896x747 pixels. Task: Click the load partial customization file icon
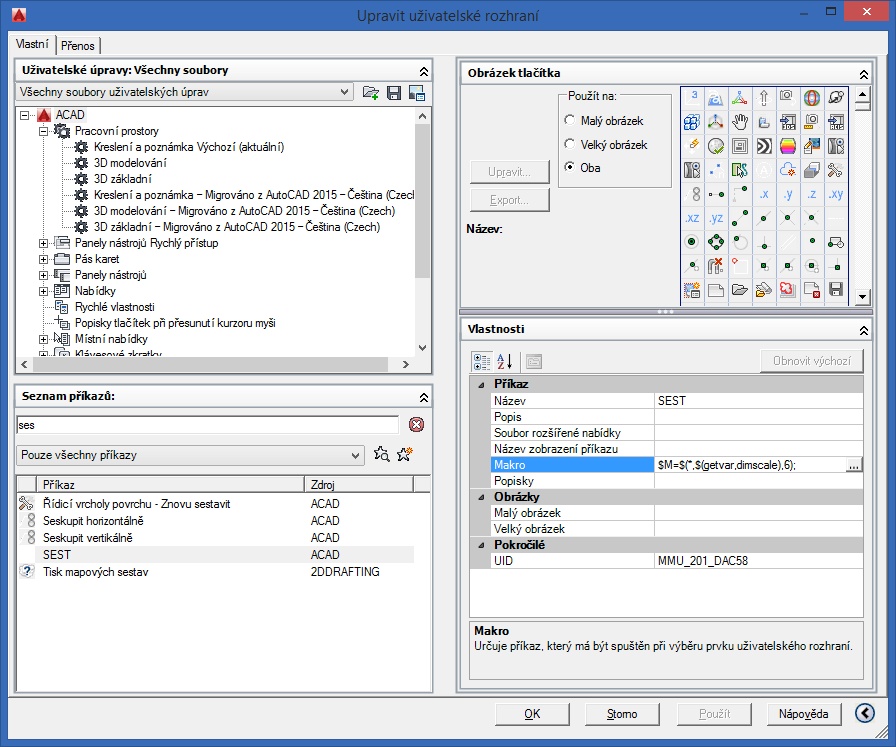[371, 92]
